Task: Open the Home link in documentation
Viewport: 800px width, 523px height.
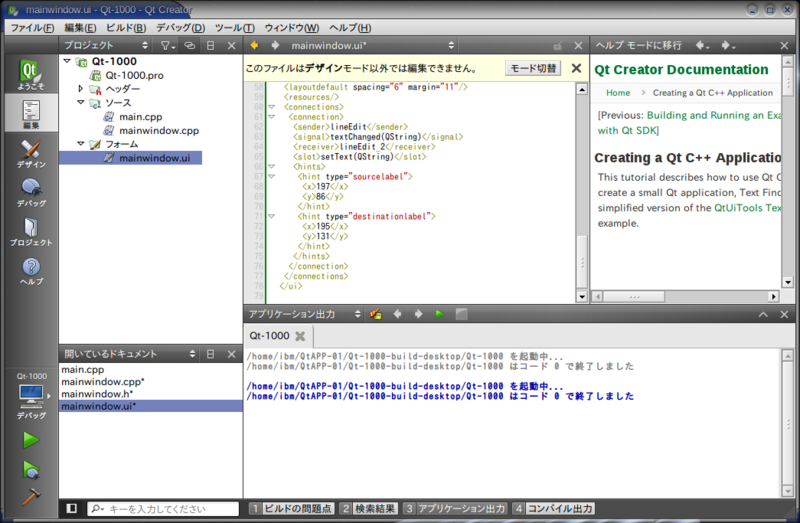Action: (x=618, y=92)
